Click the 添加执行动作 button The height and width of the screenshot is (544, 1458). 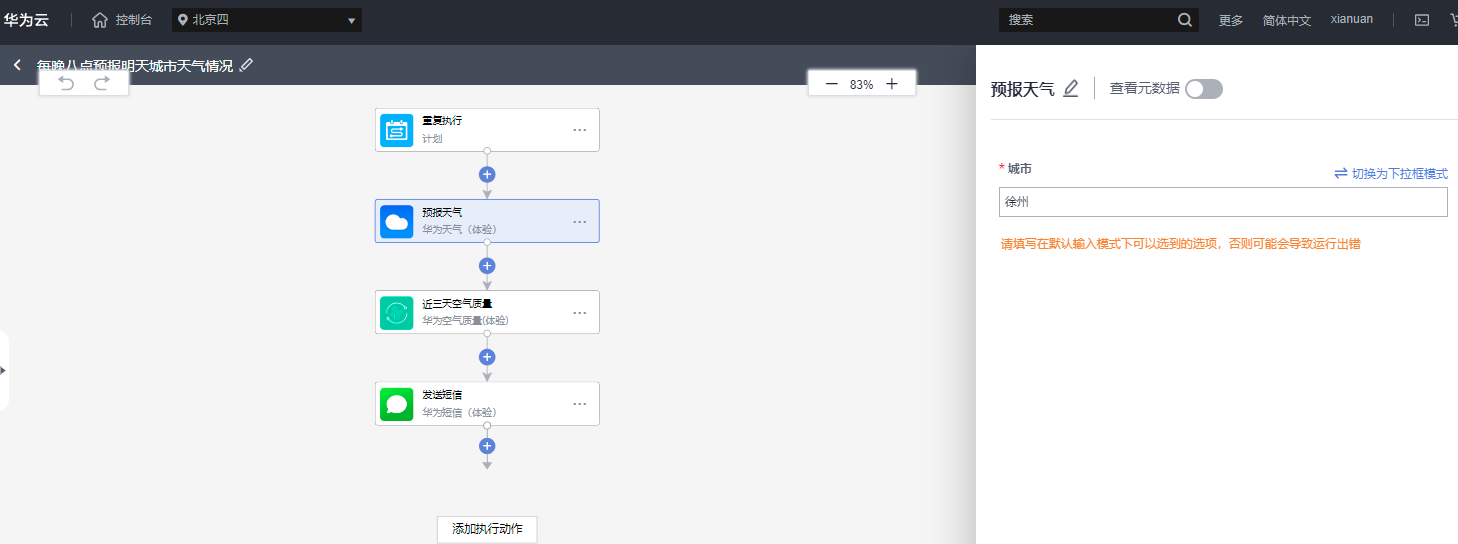pyautogui.click(x=487, y=529)
